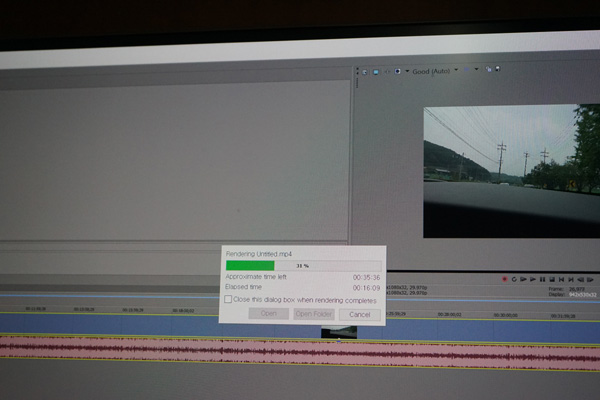This screenshot has height=400, width=600.
Task: Click the Elapsed time label
Action: [243, 287]
